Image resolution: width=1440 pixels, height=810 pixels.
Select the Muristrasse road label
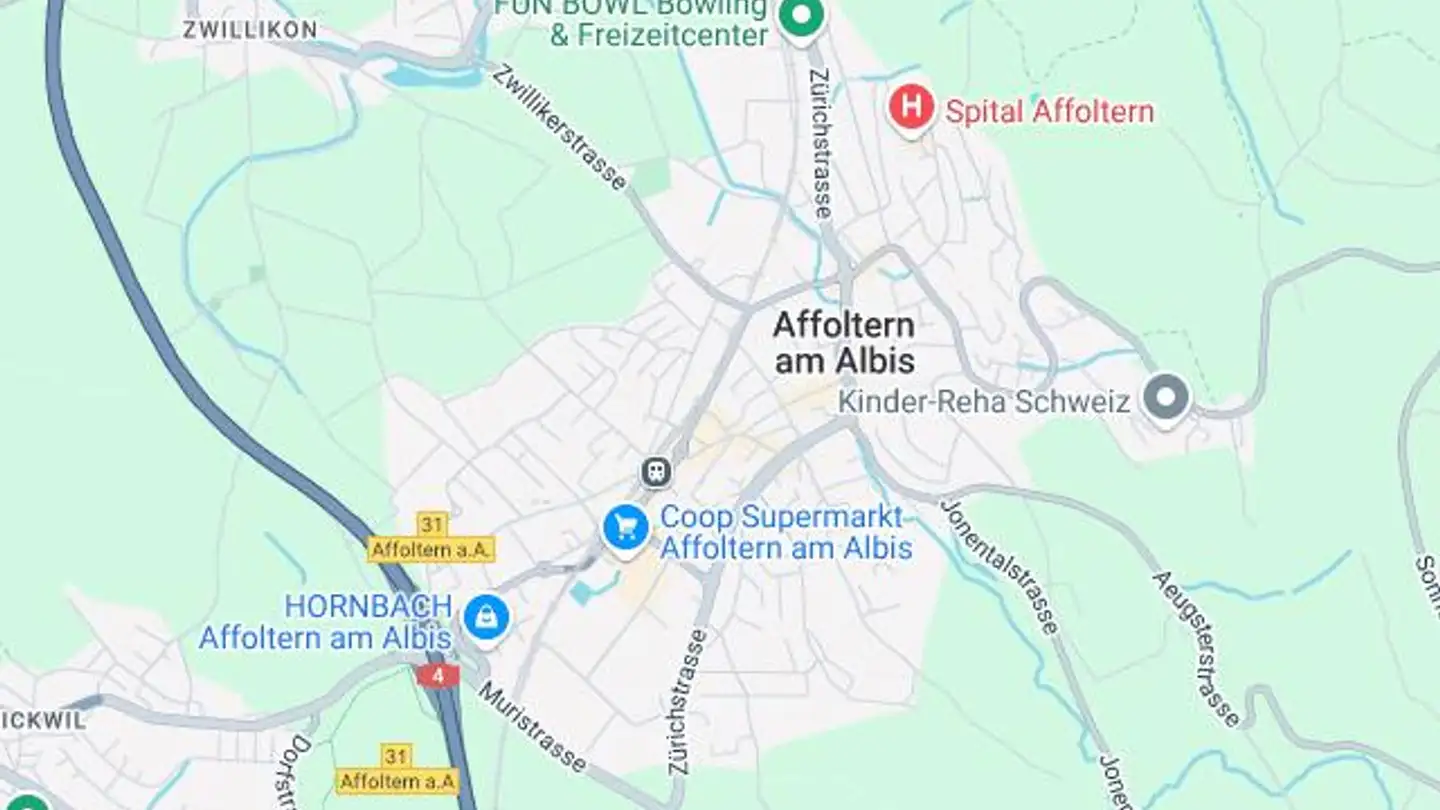pos(532,728)
